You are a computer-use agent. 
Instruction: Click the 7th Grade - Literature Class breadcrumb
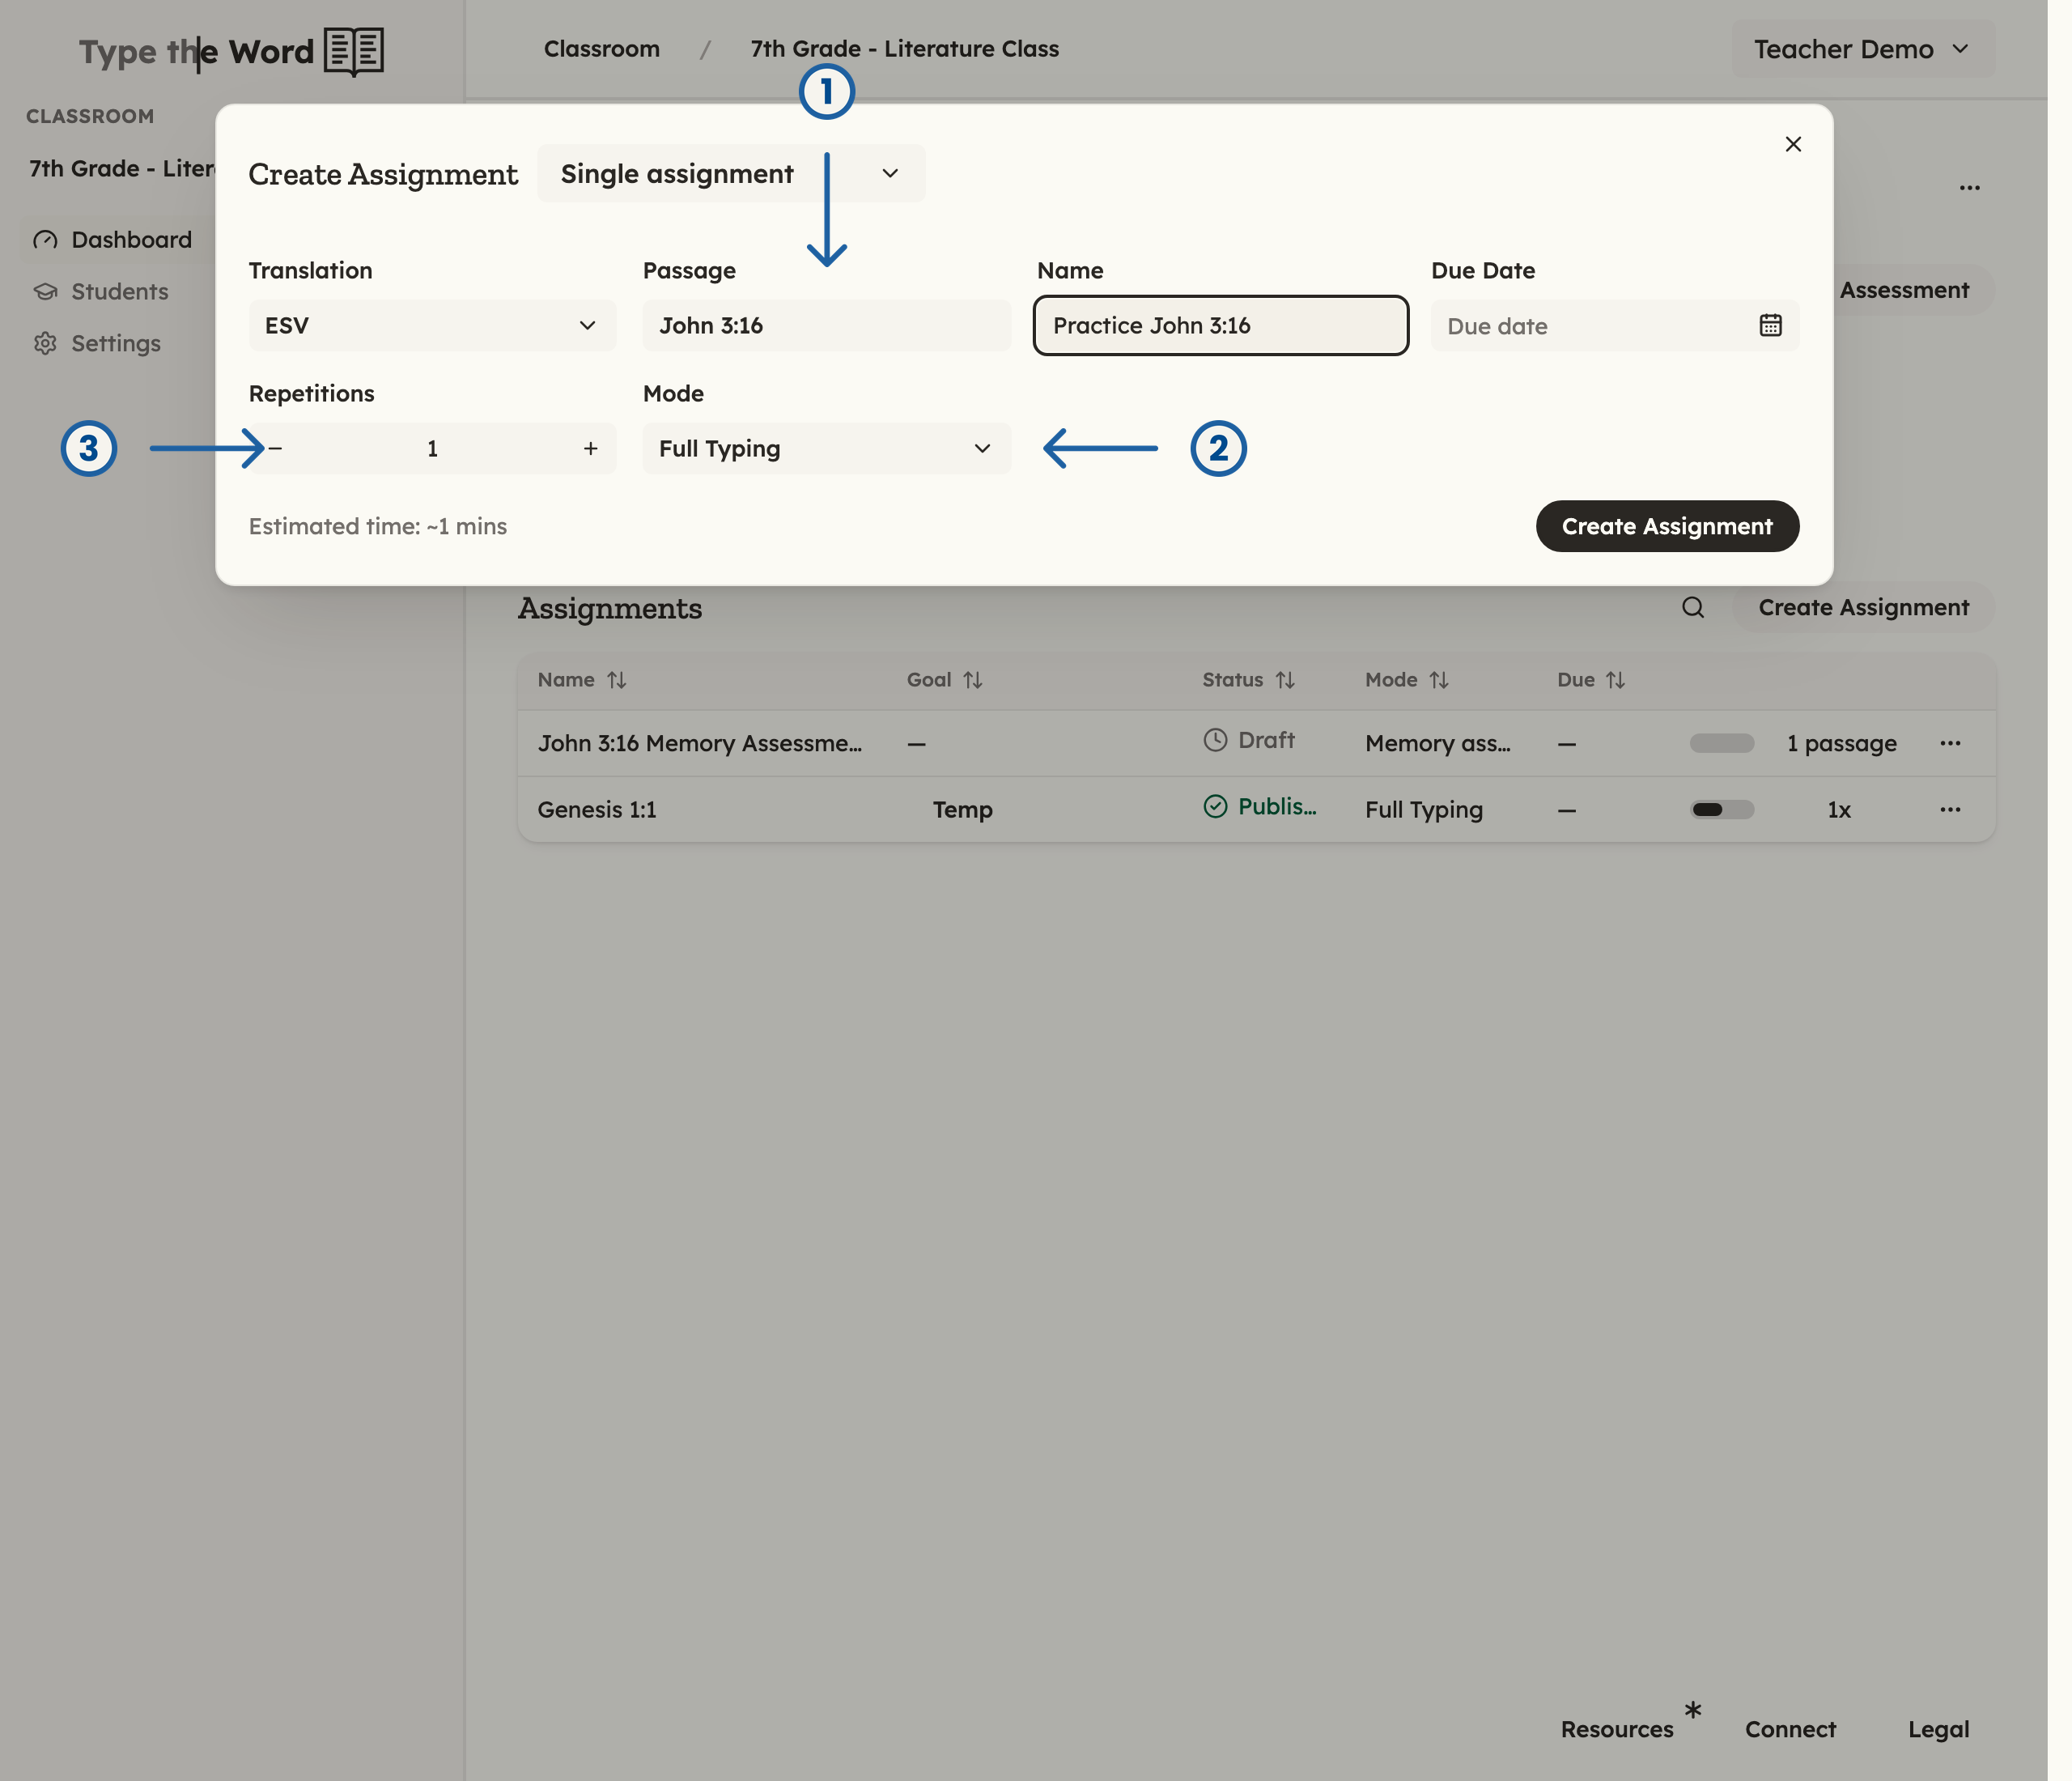904,49
